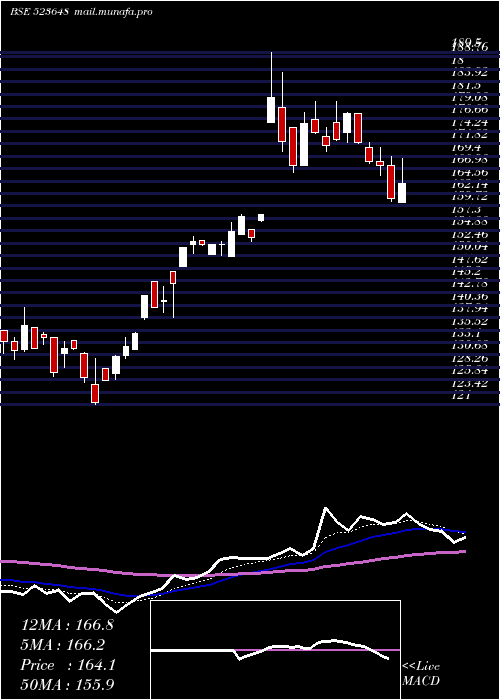Click the 123.42 price axis label
500x700 pixels.
point(470,383)
